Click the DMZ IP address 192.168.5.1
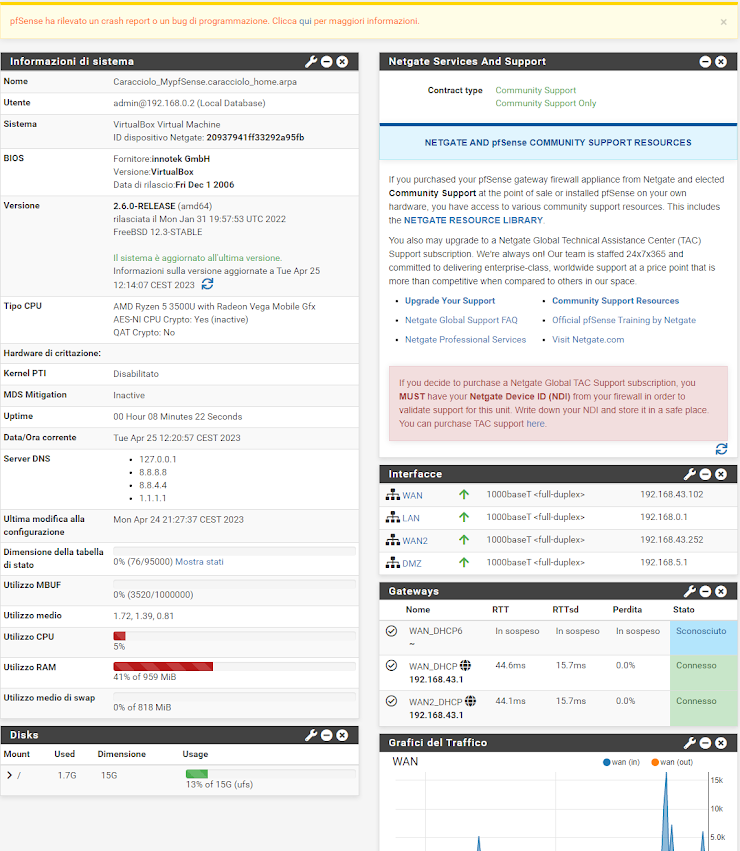 663,562
